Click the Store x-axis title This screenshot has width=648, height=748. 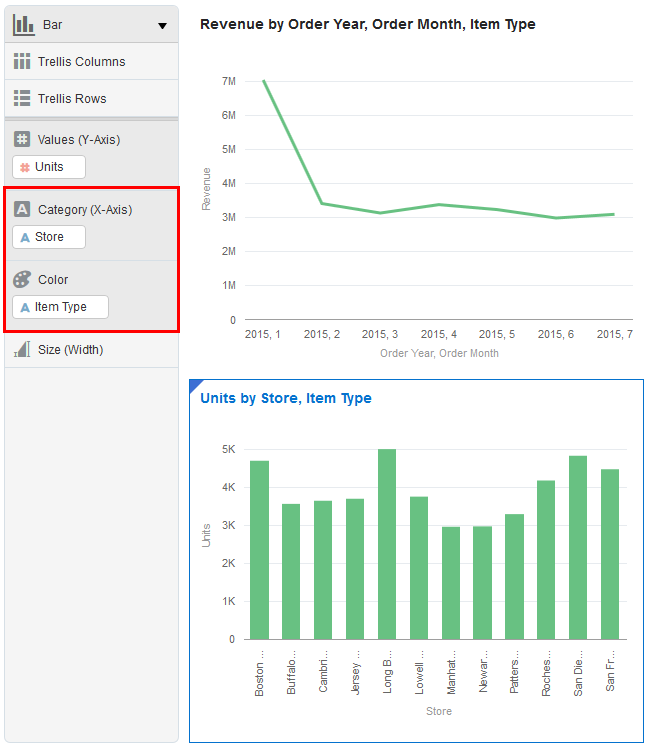[x=439, y=711]
